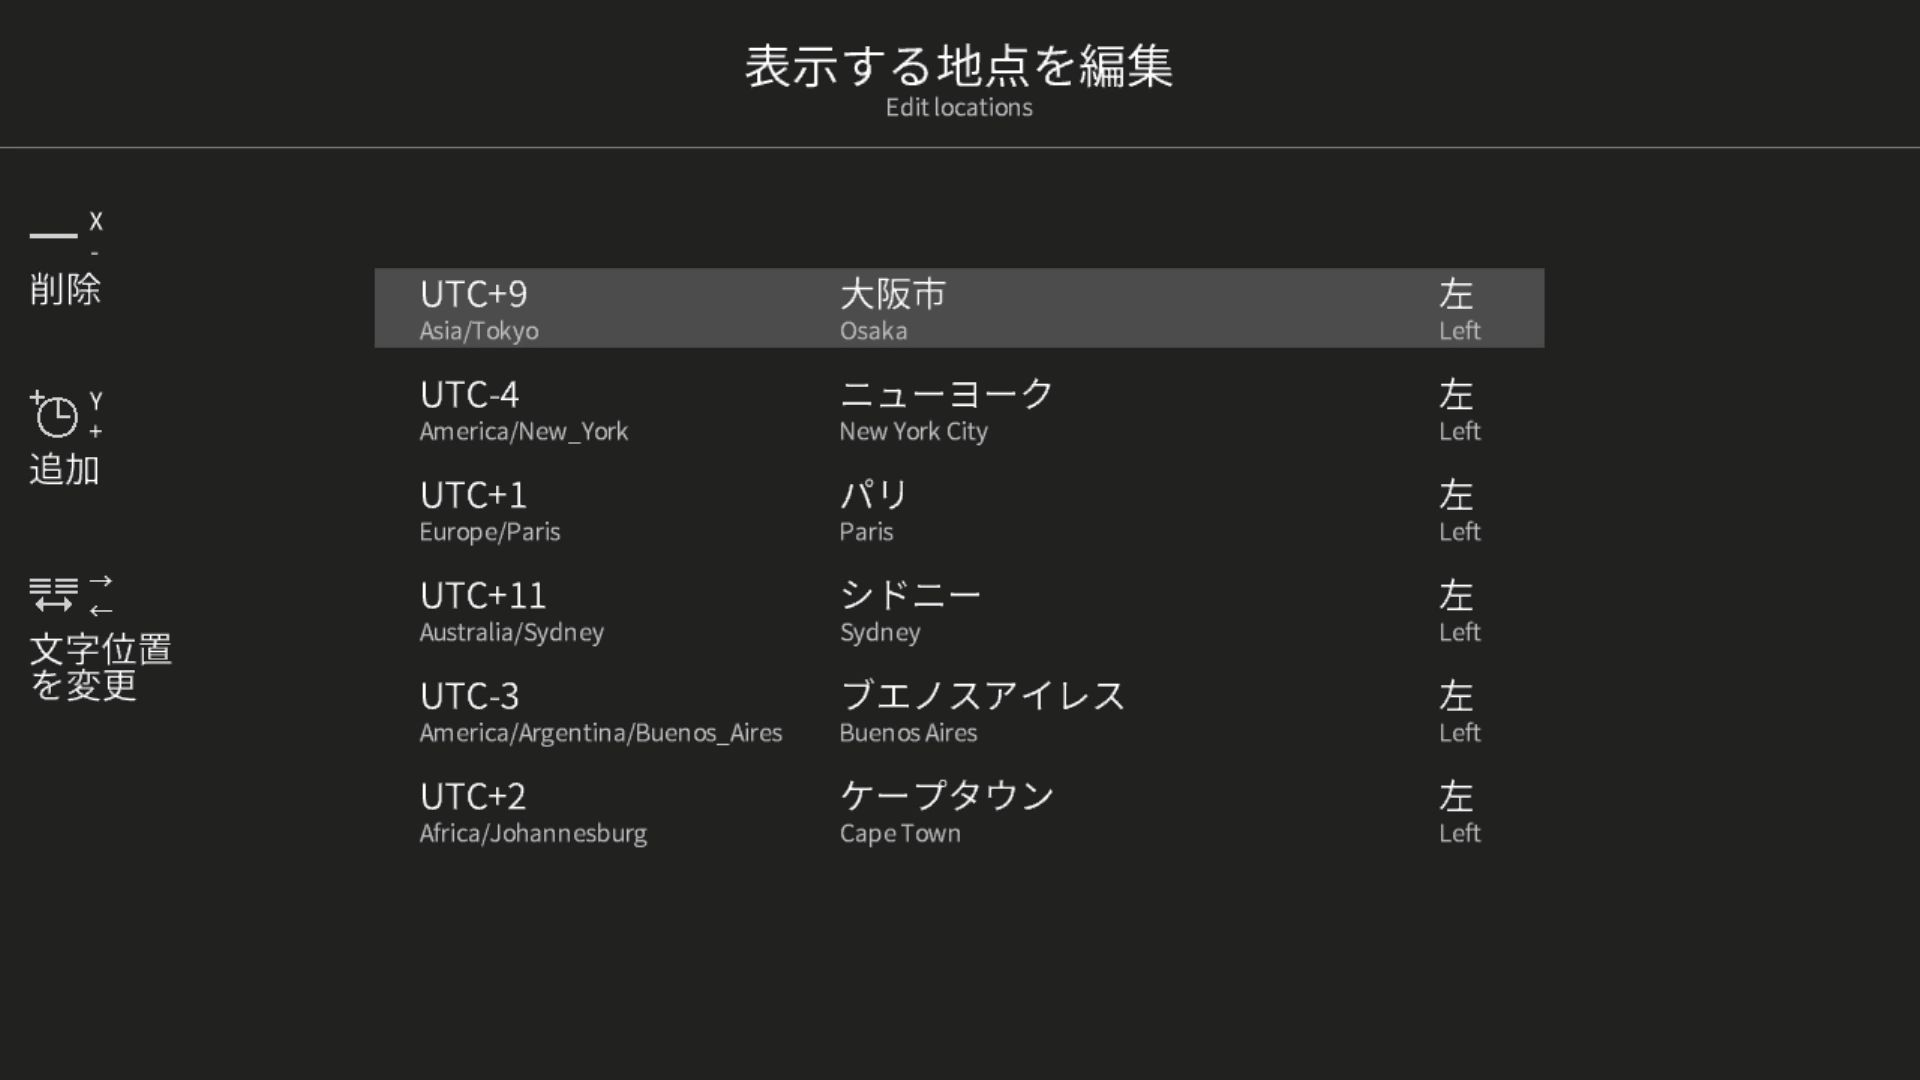
Task: Click the 文字位置を変更 label
Action: (x=100, y=667)
